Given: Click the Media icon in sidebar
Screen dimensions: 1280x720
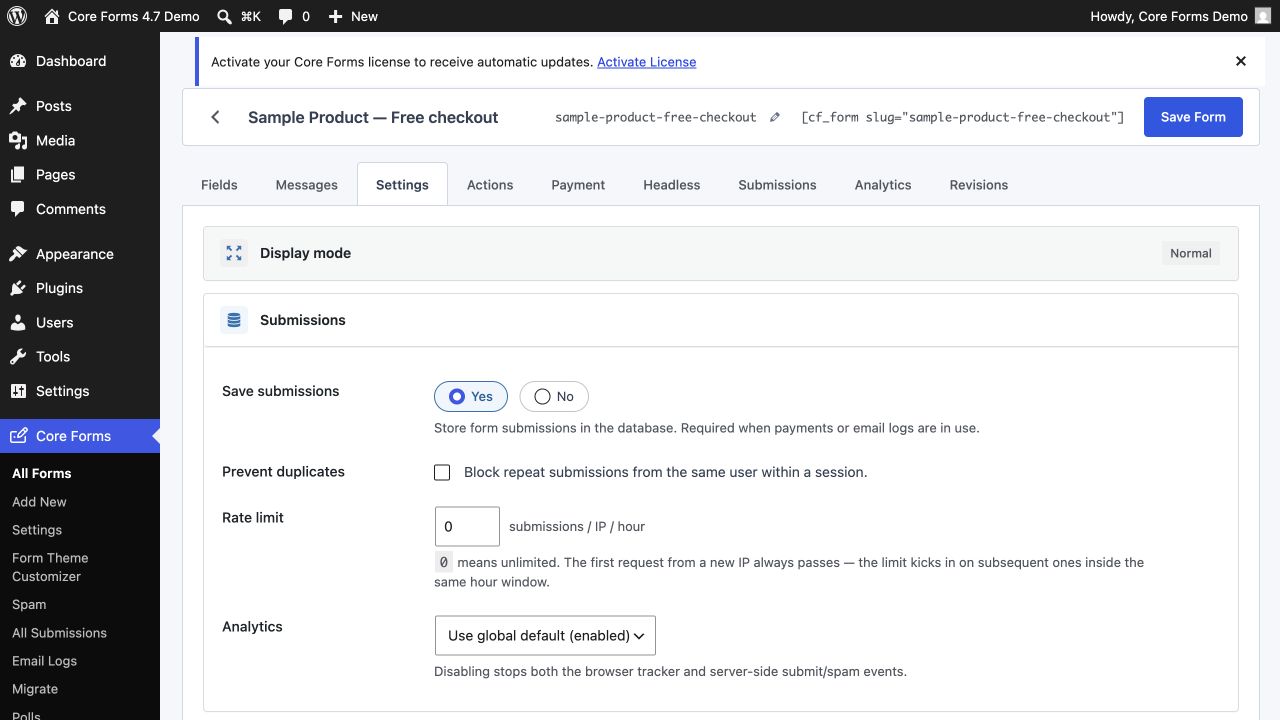Looking at the screenshot, I should point(18,141).
